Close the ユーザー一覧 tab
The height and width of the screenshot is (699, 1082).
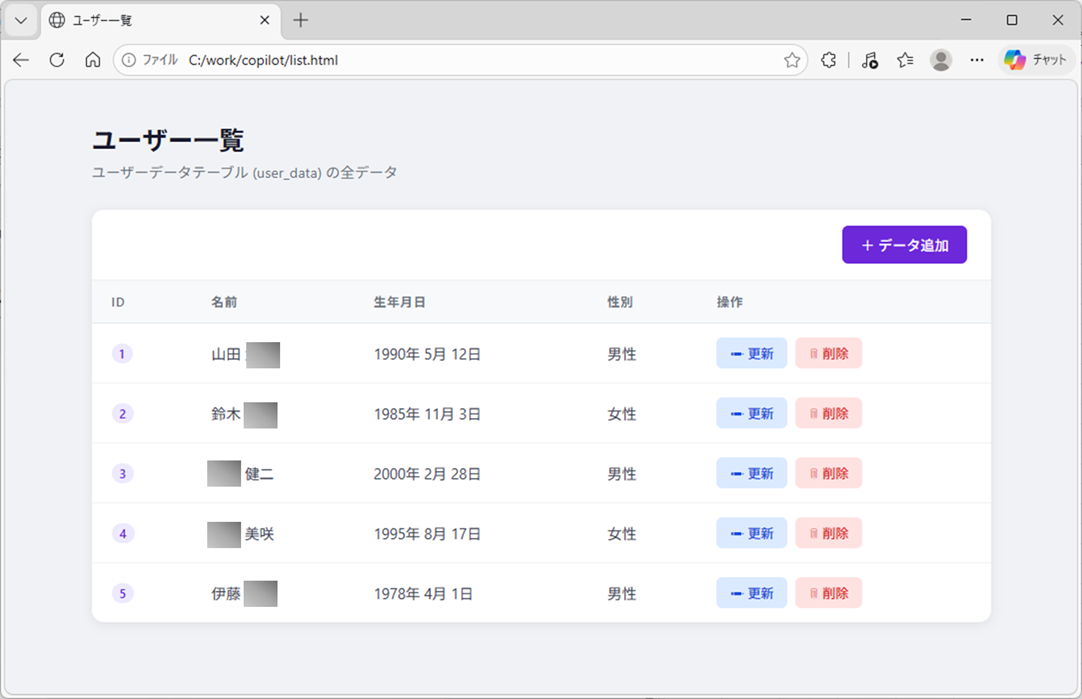coord(265,20)
